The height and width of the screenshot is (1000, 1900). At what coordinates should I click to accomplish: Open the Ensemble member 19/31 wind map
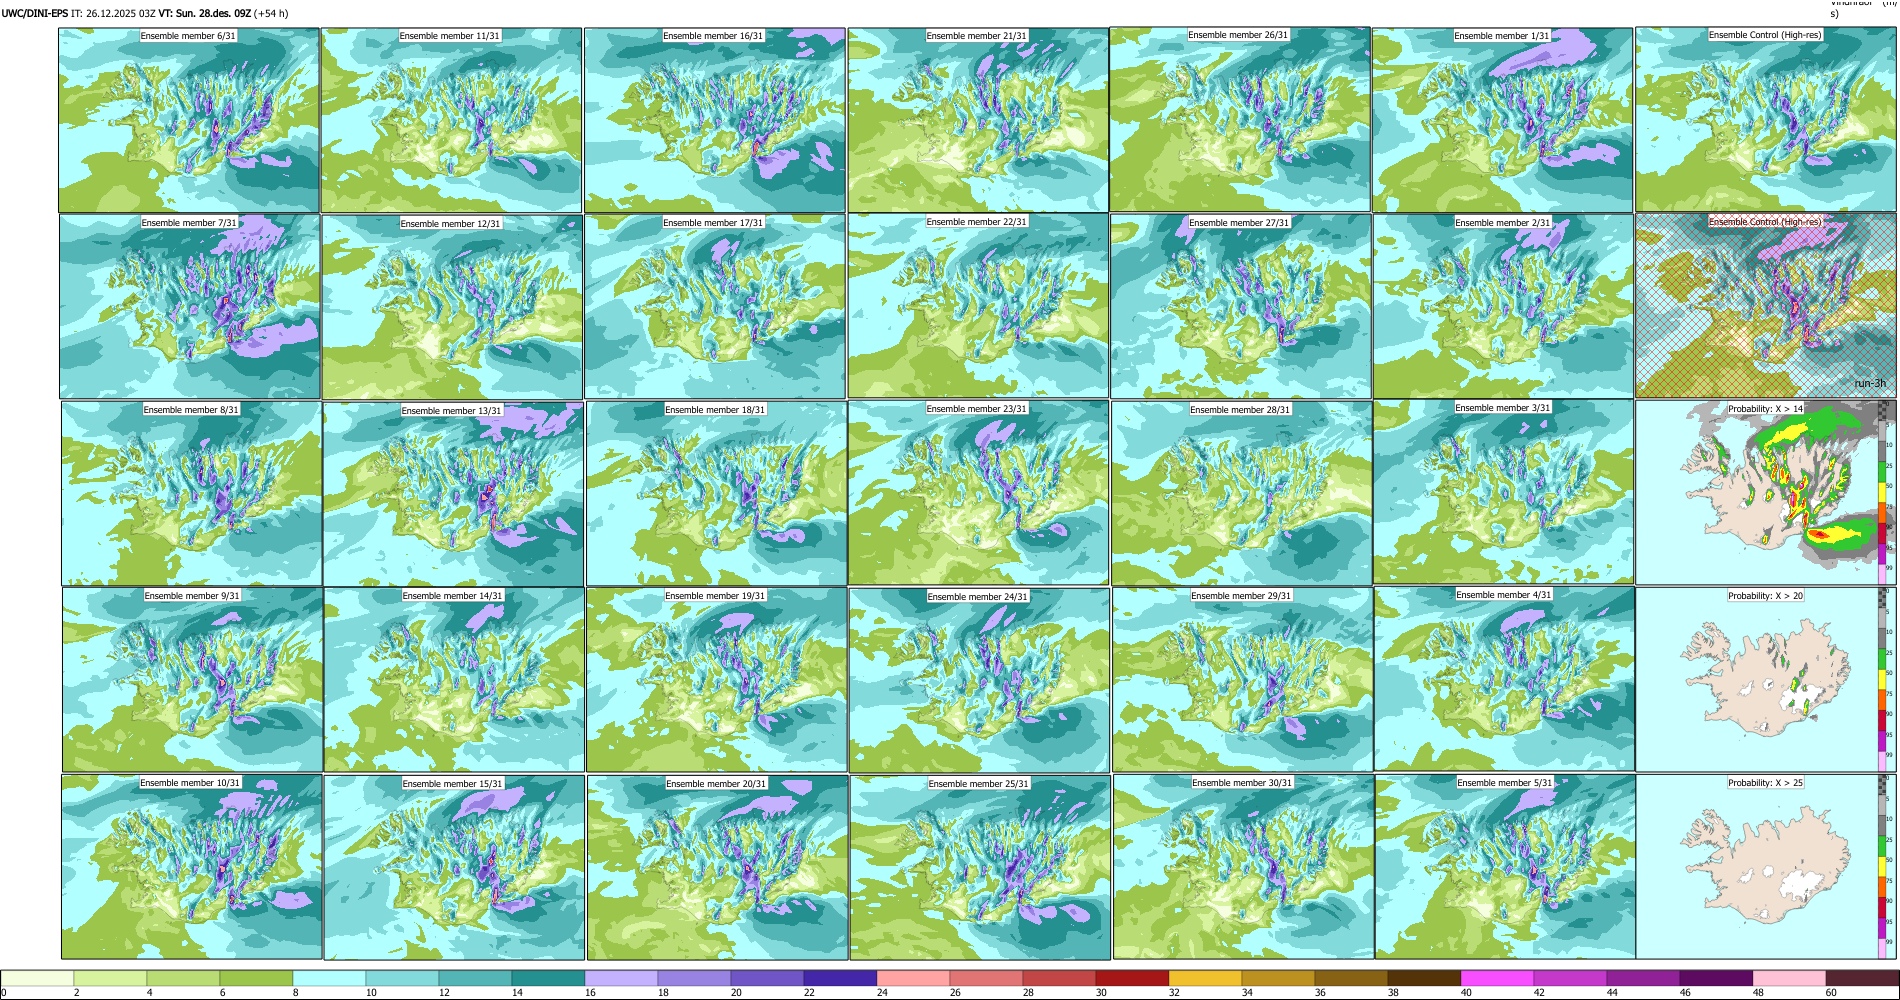[x=716, y=680]
